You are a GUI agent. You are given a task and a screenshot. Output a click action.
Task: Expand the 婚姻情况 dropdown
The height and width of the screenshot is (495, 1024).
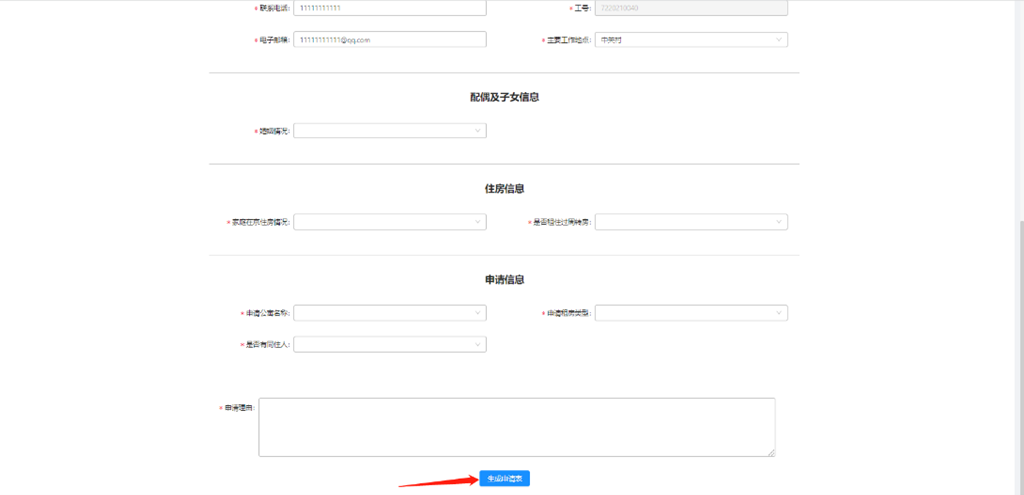(x=390, y=131)
